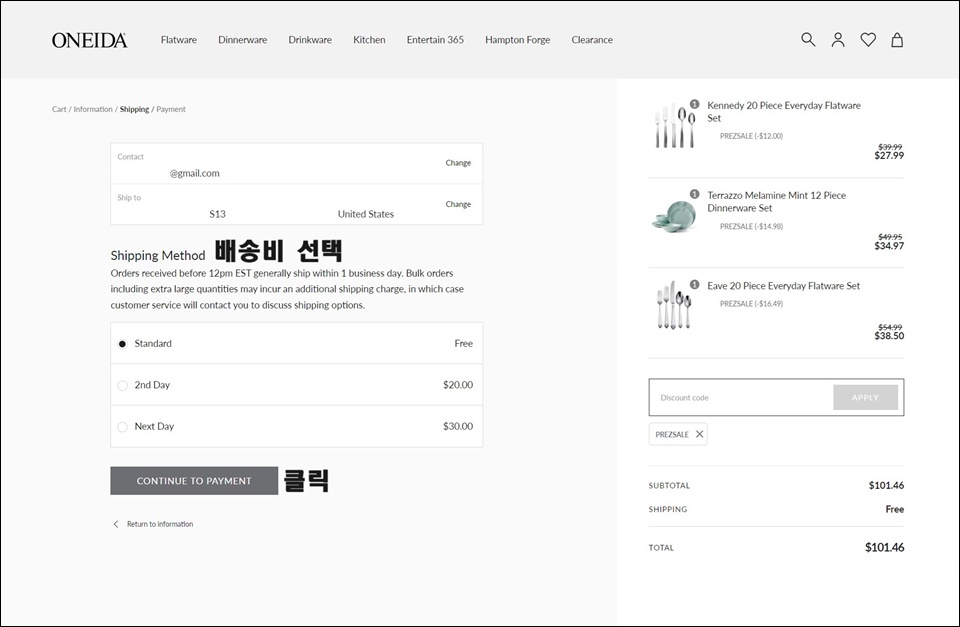Click the Subtotal $101.46 value
This screenshot has width=960, height=627.
point(886,486)
